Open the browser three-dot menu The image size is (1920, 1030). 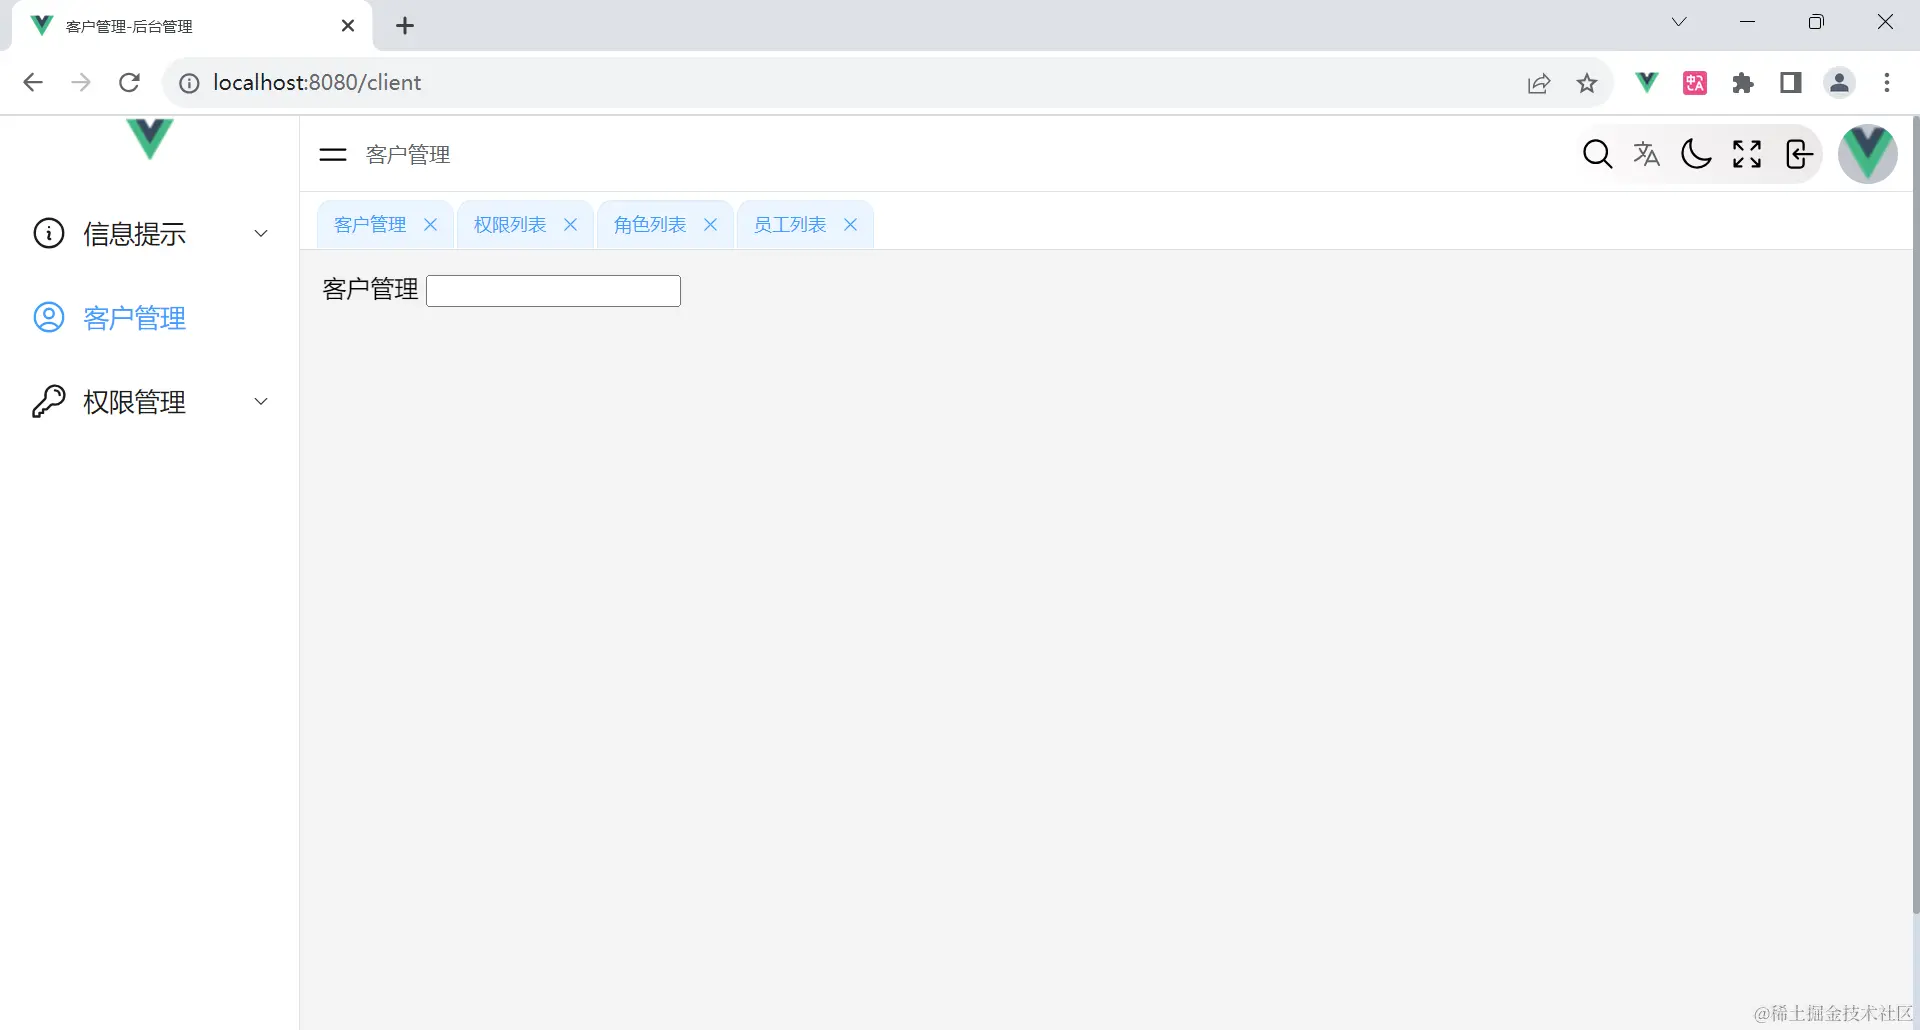(1887, 83)
